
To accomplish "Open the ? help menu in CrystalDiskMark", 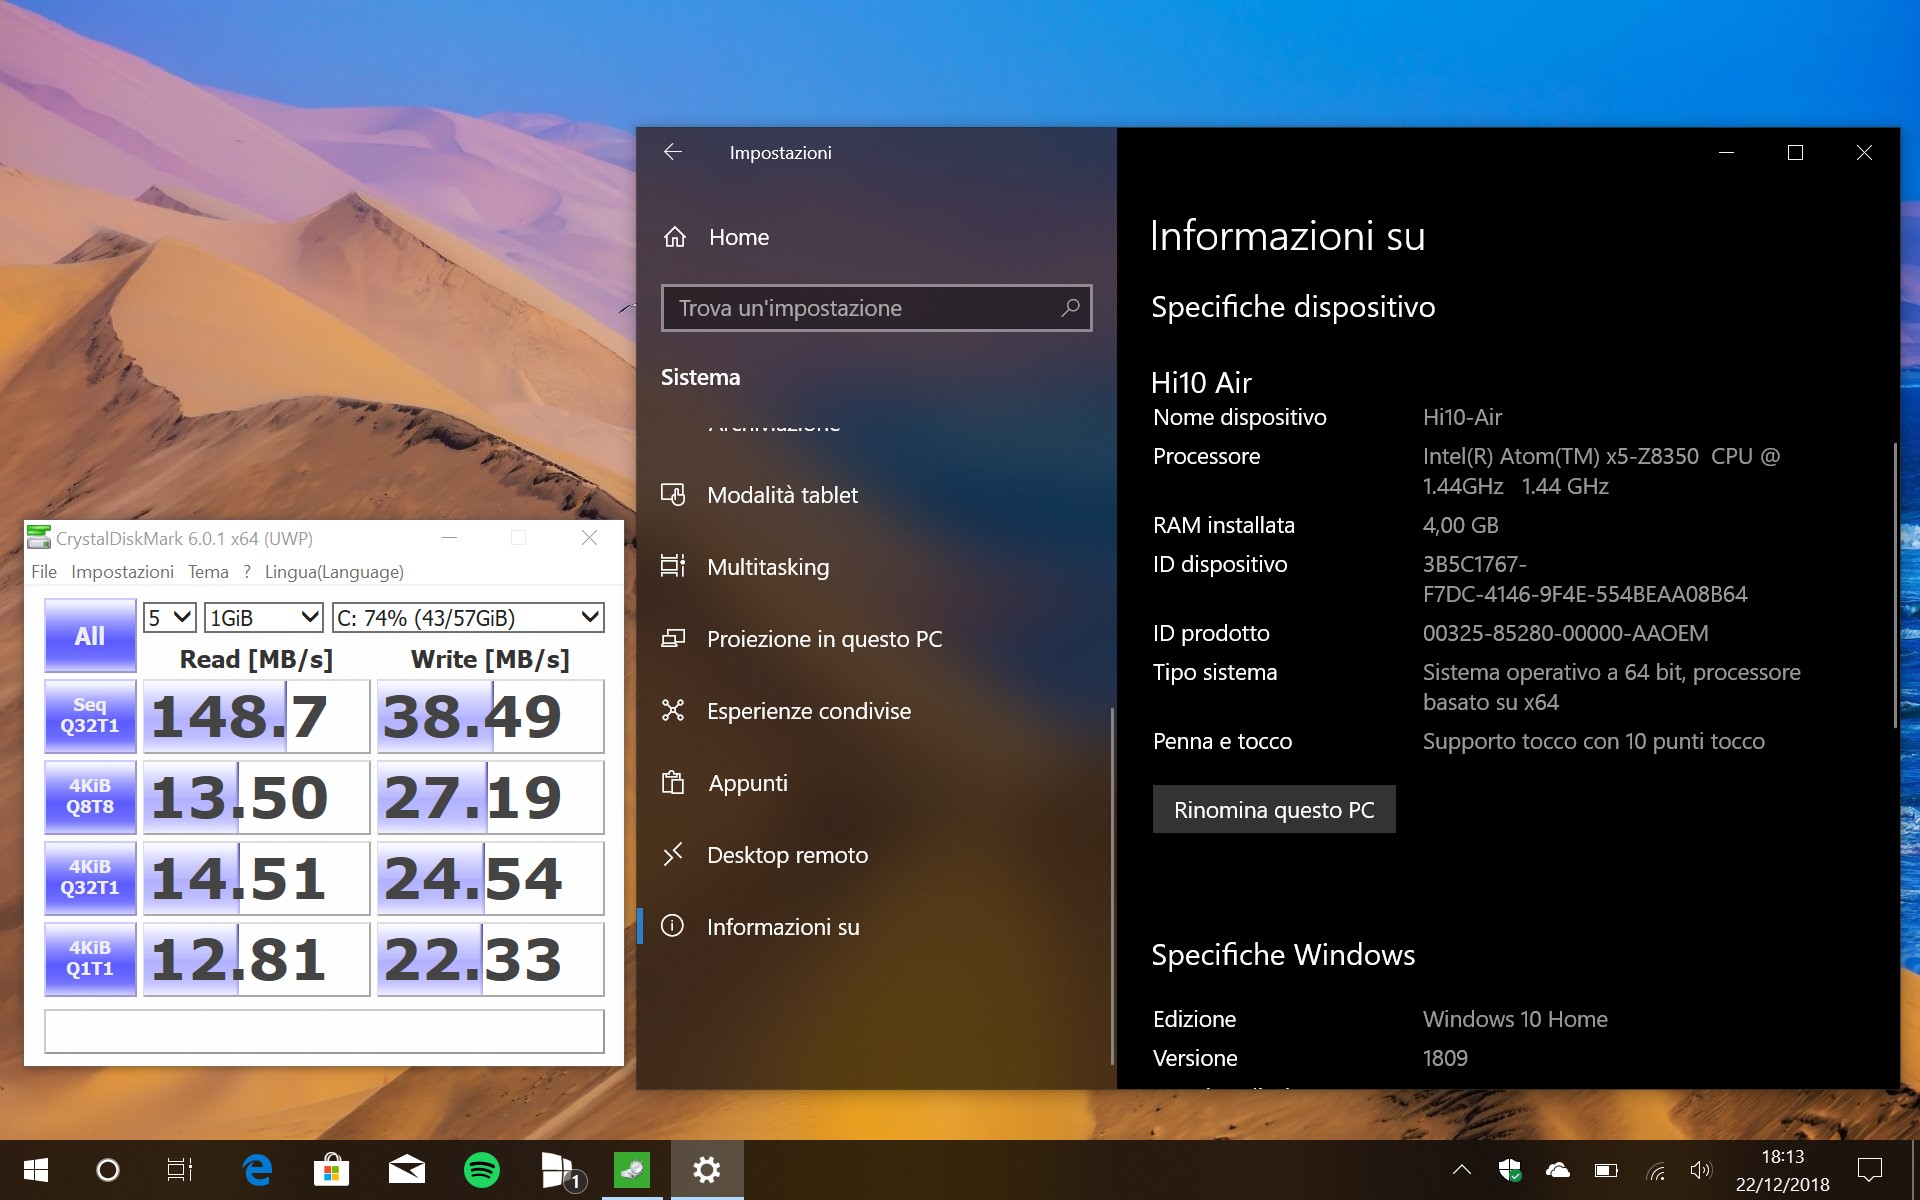I will 247,572.
